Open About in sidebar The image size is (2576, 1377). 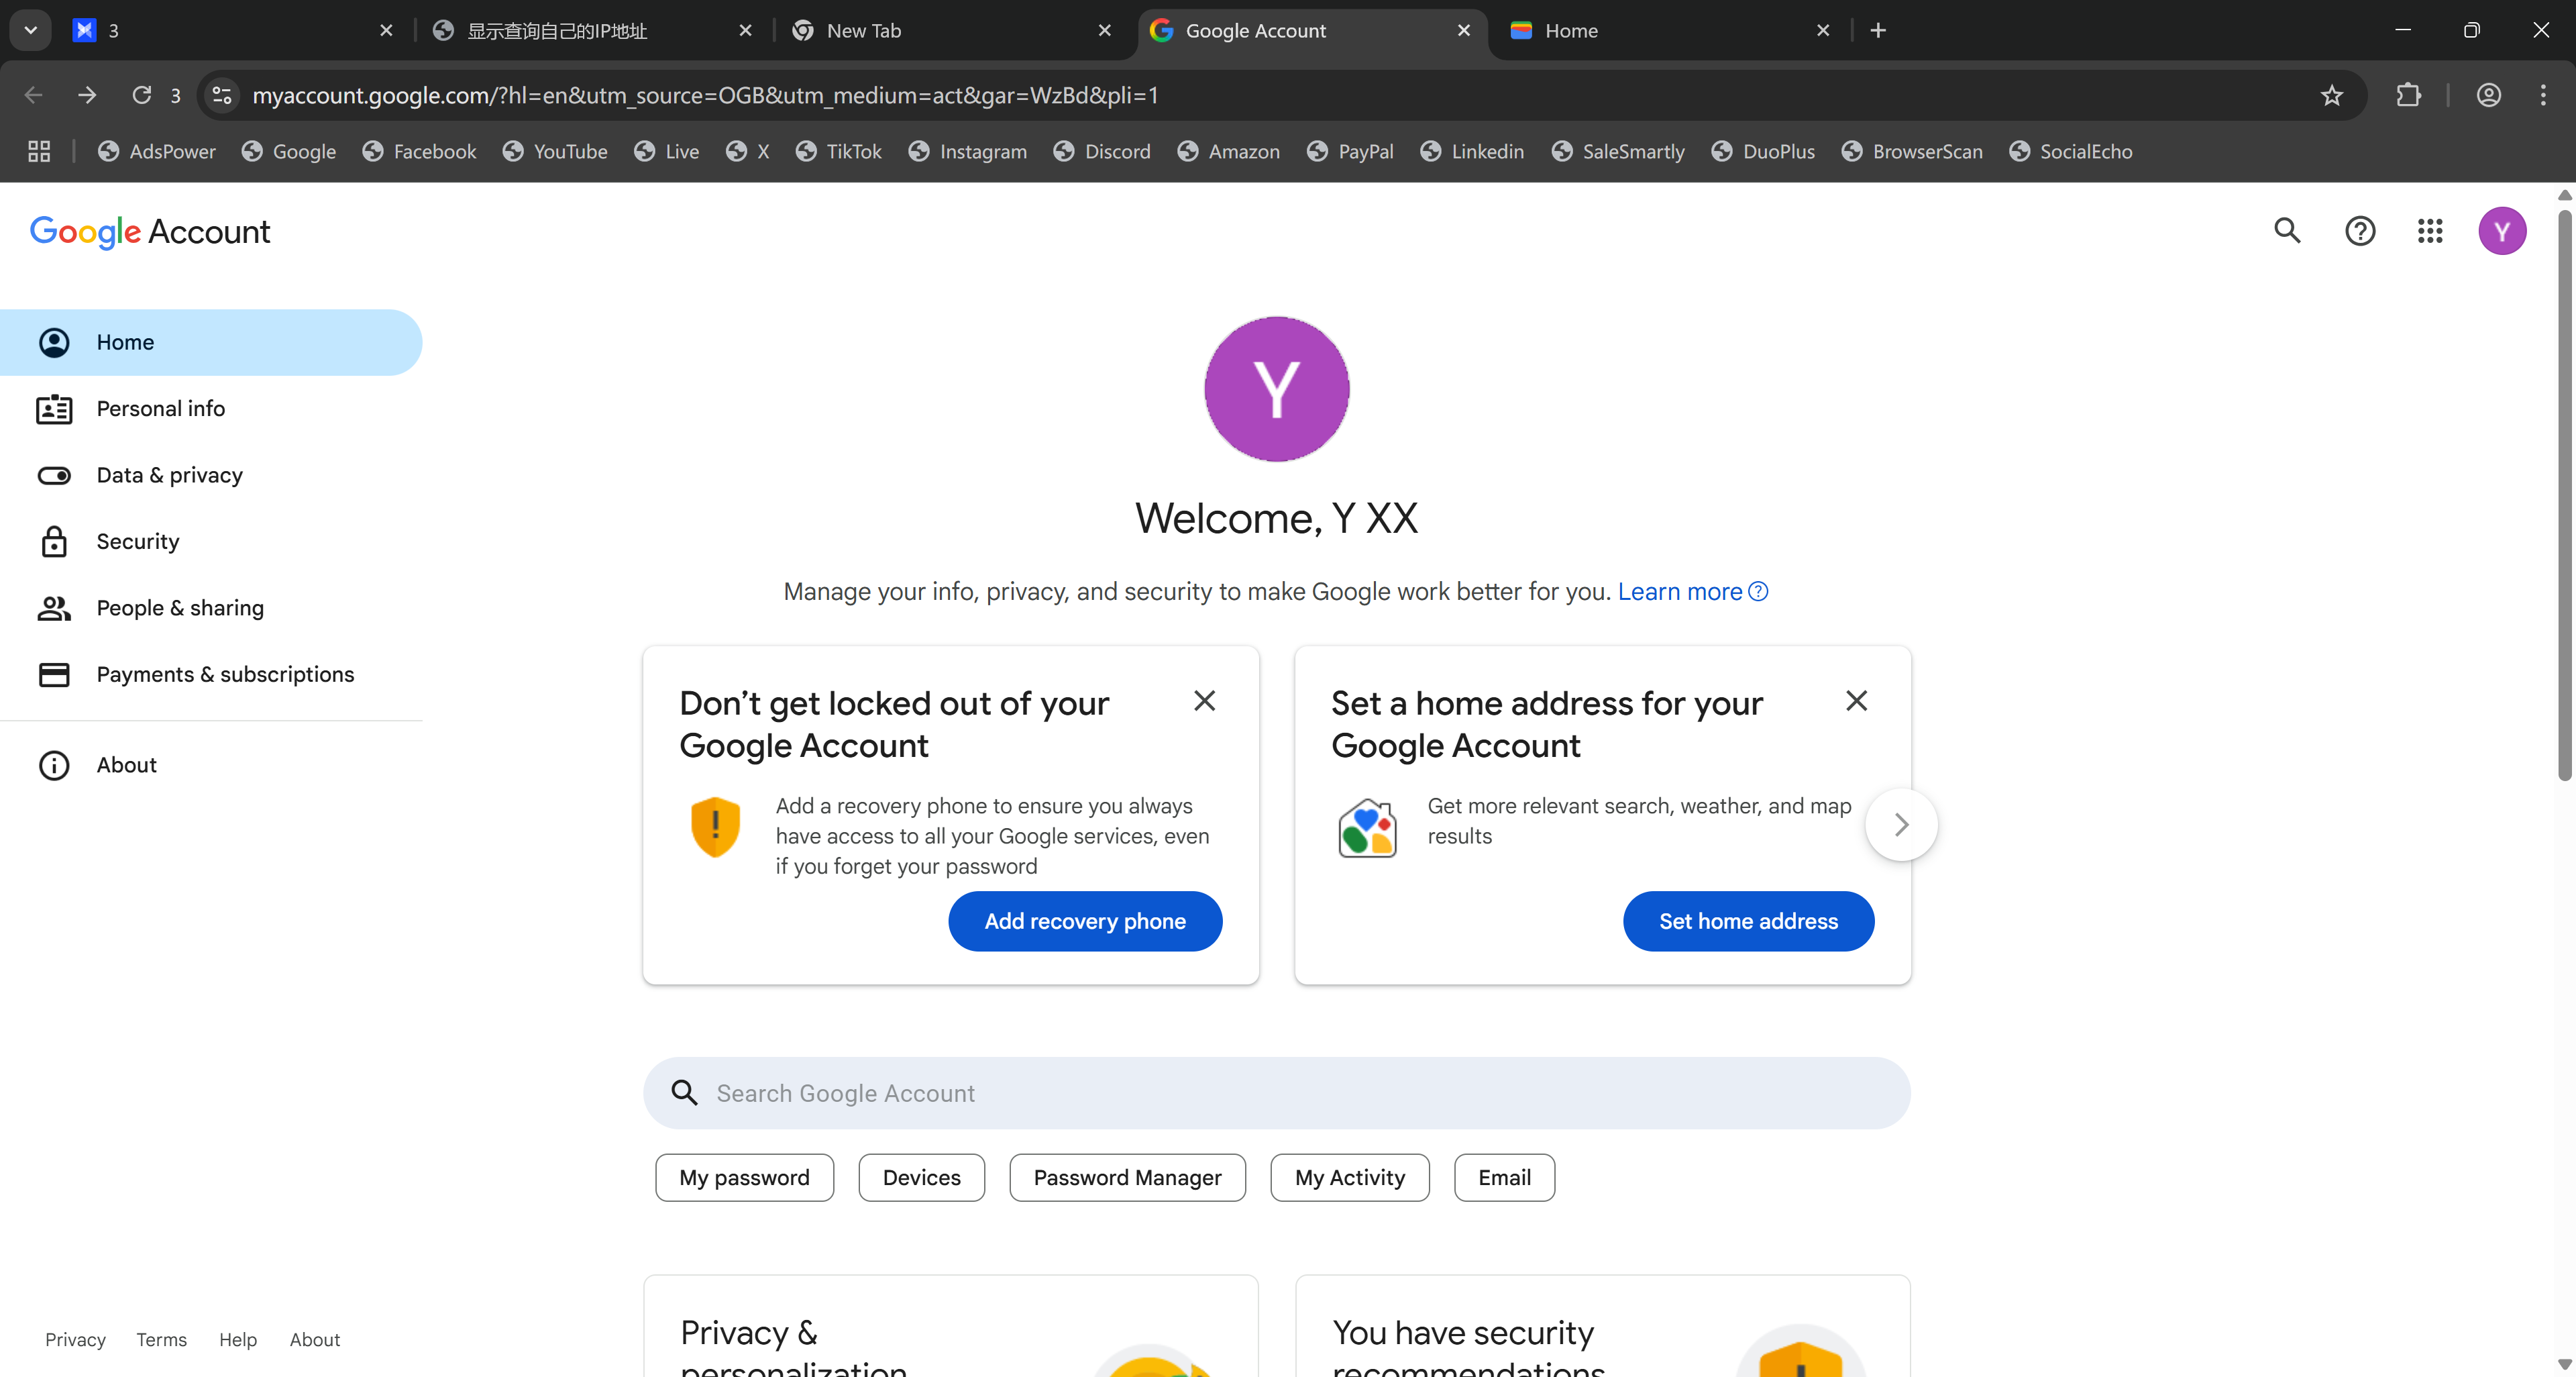[x=211, y=765]
